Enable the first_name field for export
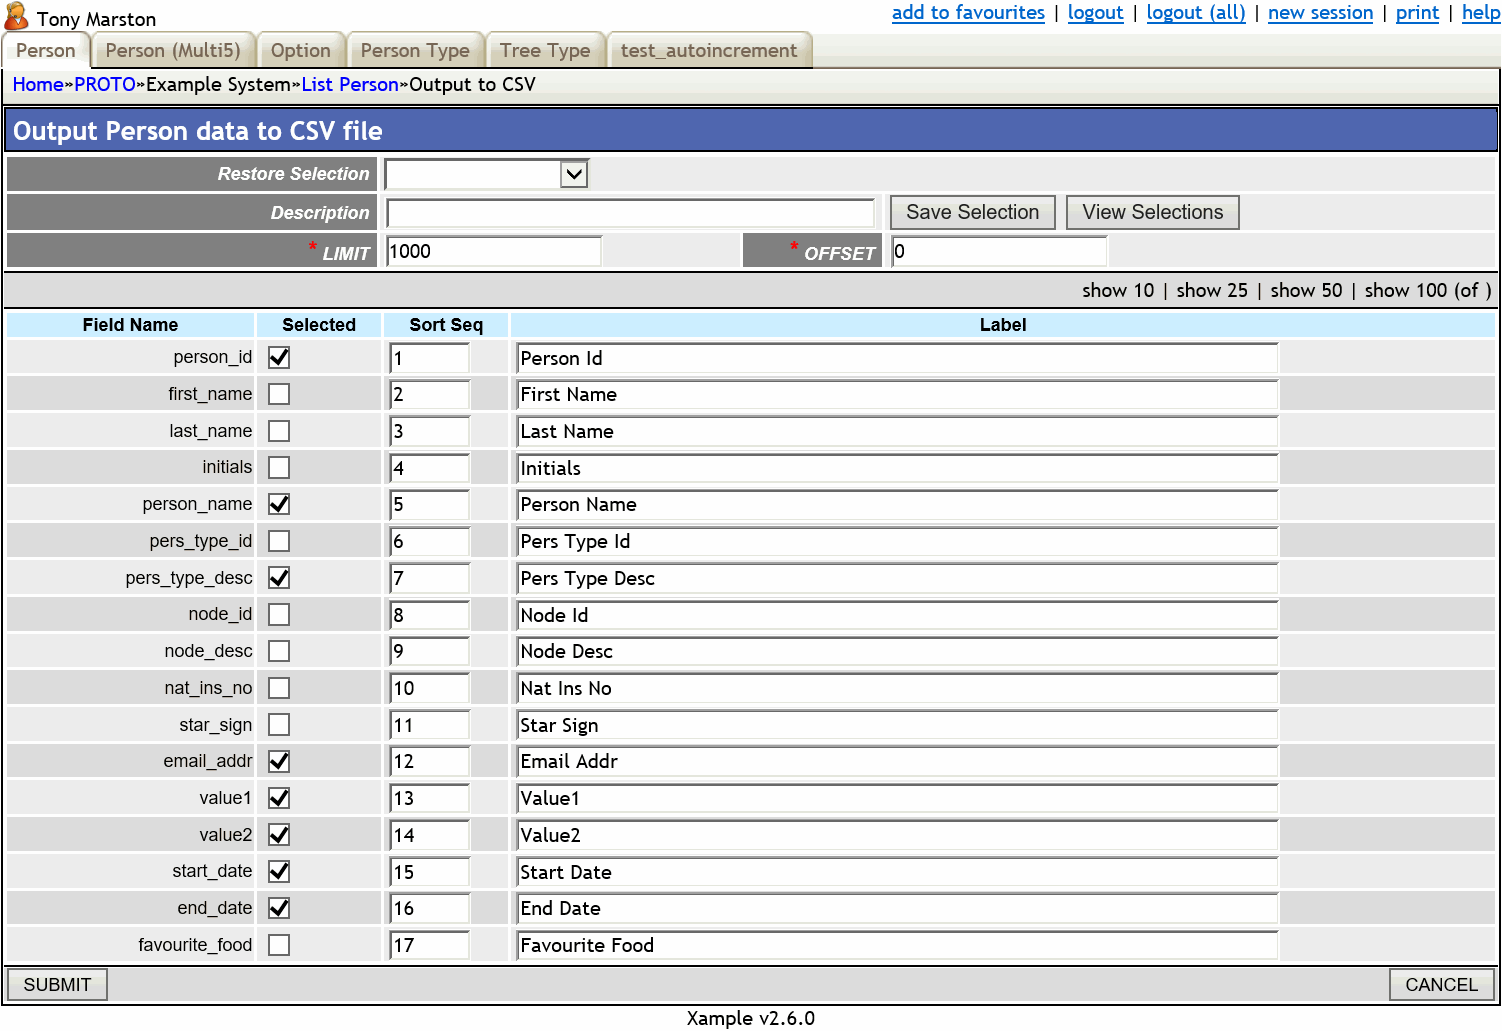The width and height of the screenshot is (1502, 1031). point(278,393)
